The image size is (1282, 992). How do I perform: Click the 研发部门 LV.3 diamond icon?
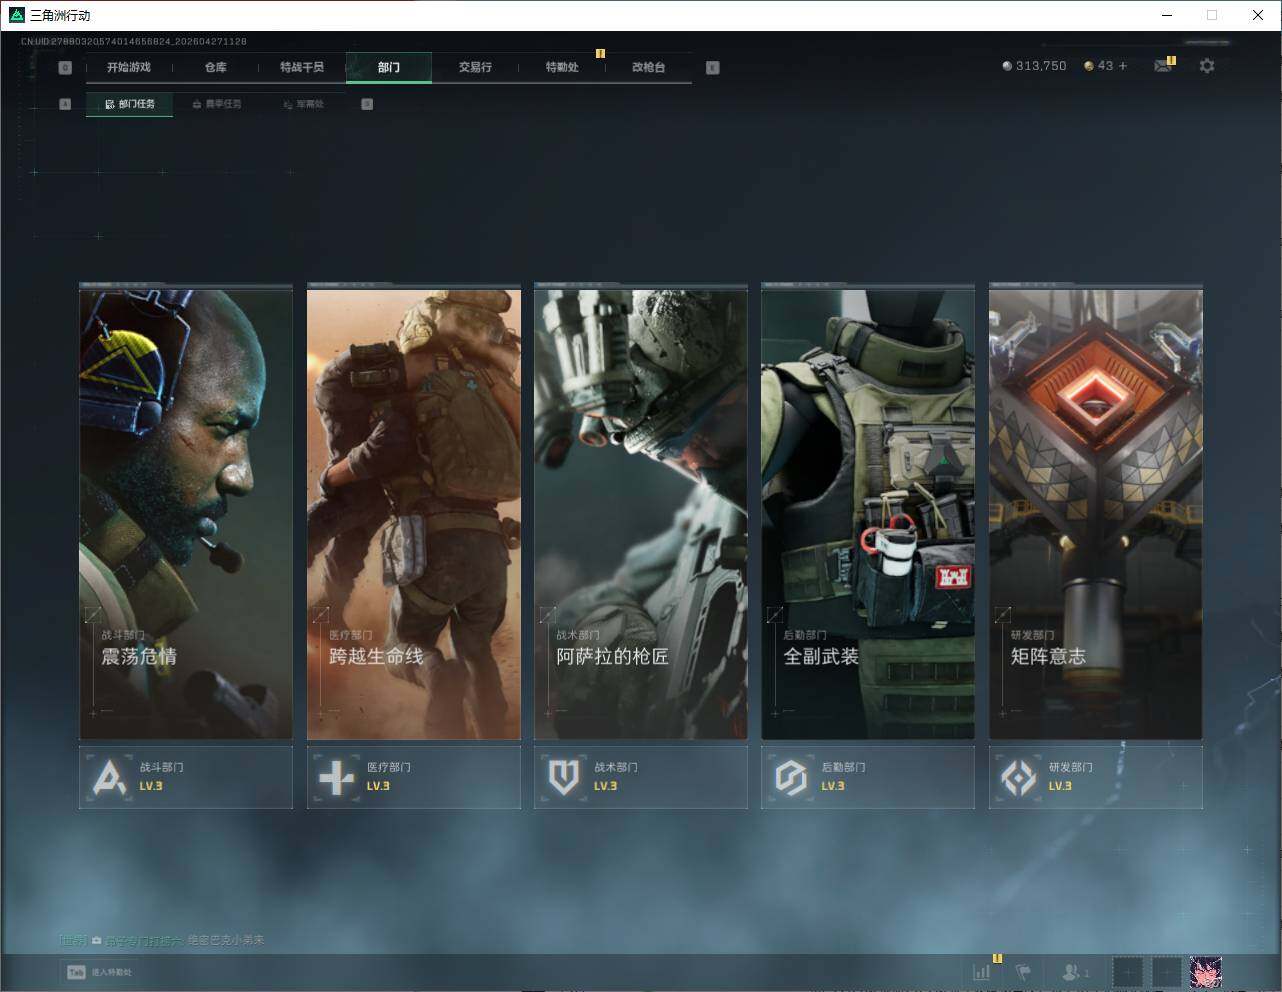[1019, 777]
